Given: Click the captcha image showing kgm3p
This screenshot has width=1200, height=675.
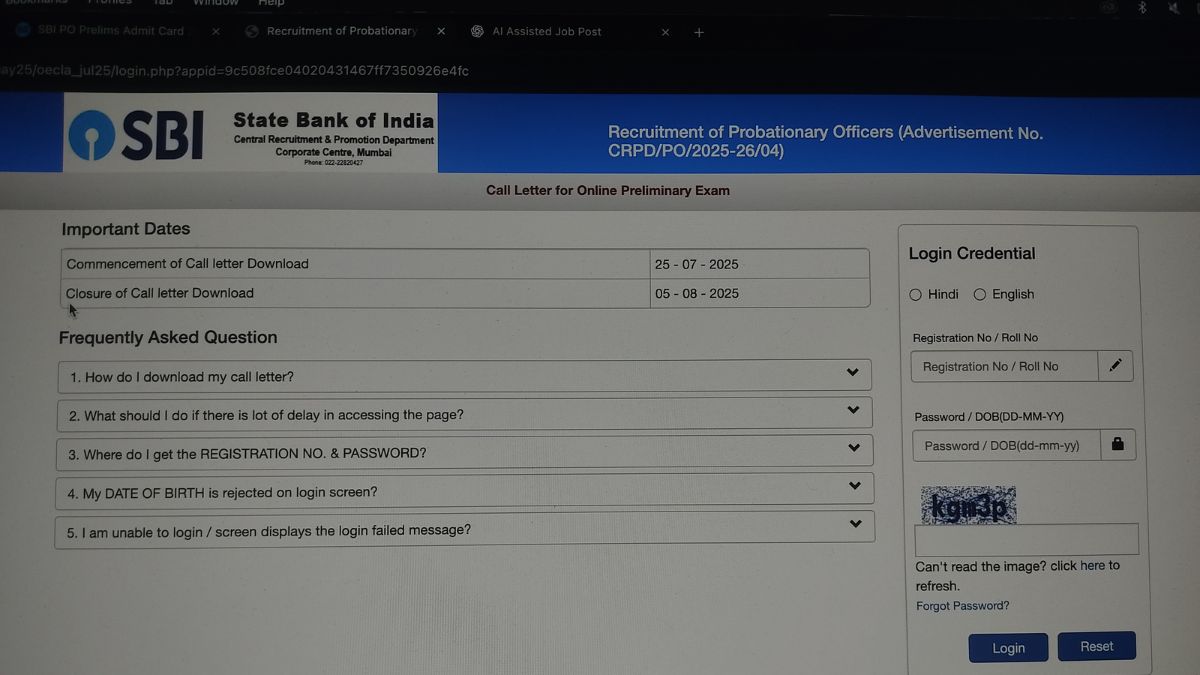Looking at the screenshot, I should [968, 506].
